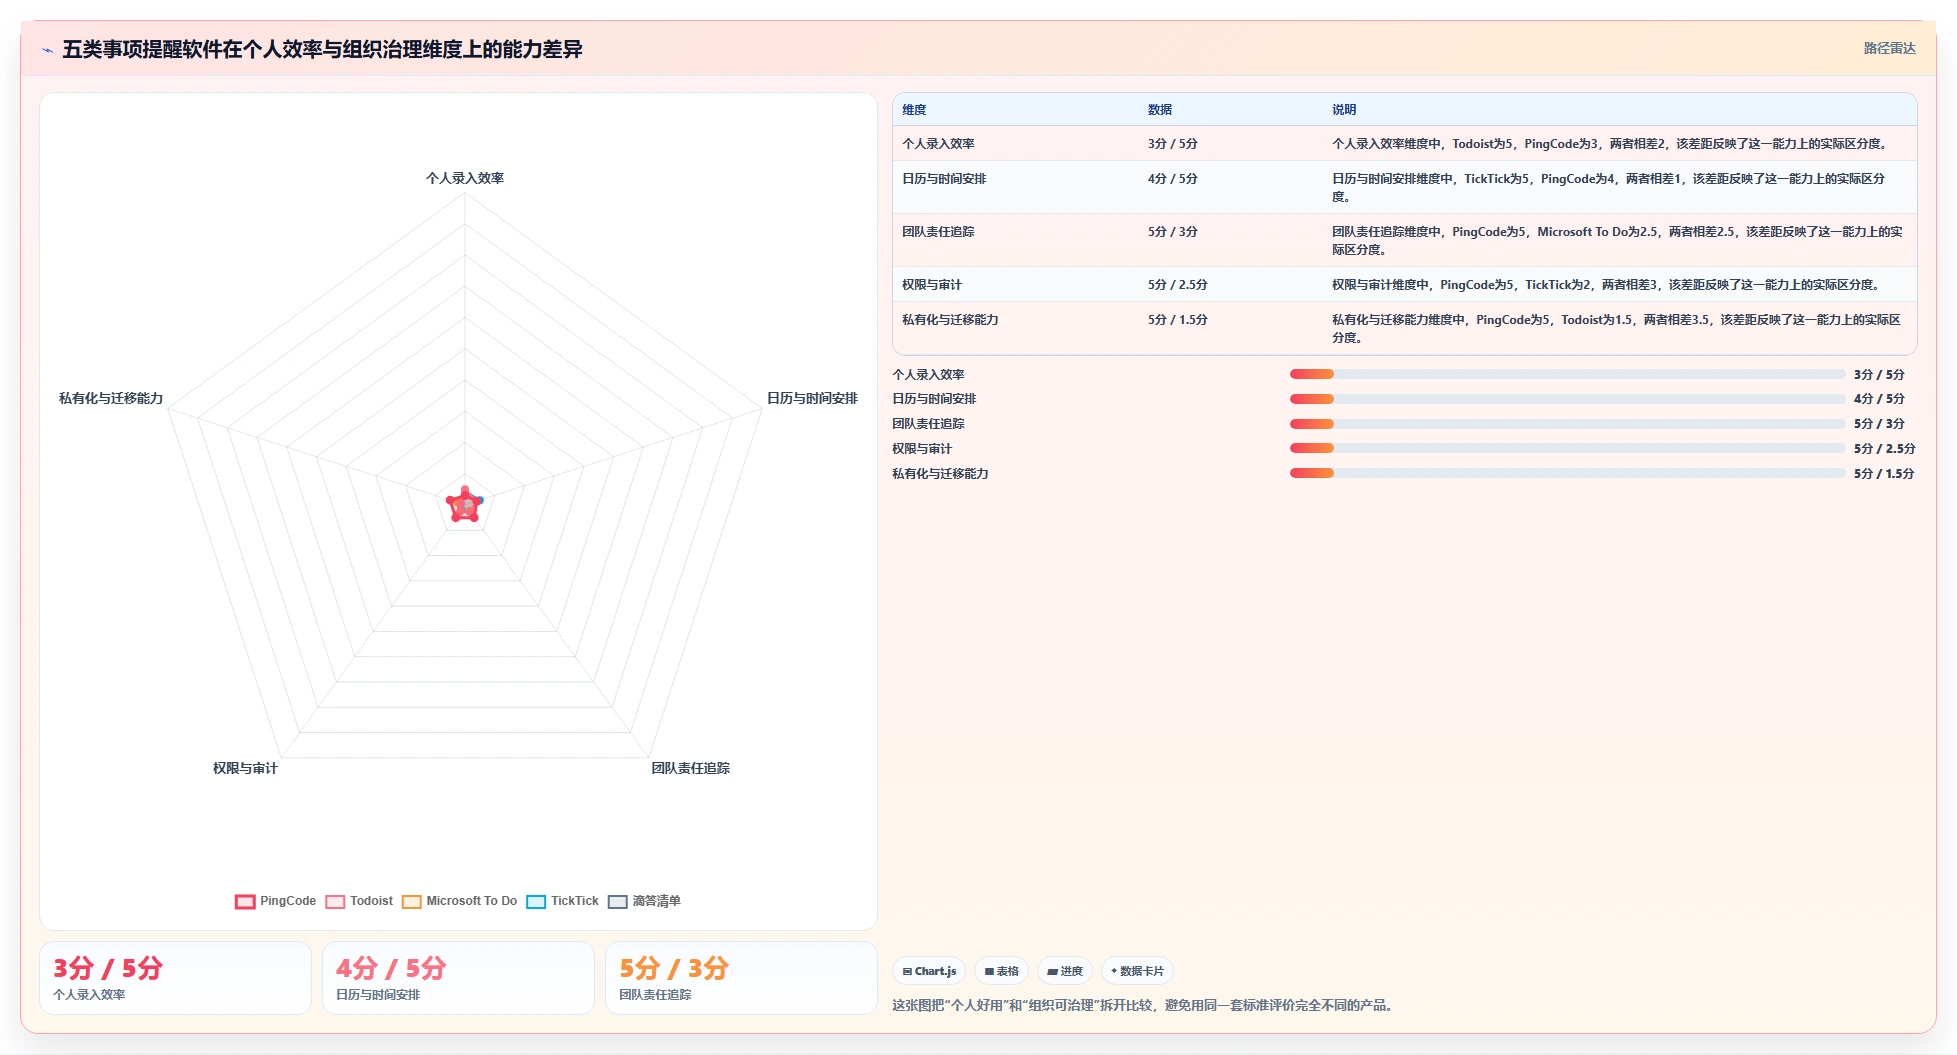Click the 3分 / 5分 data card

[x=175, y=978]
